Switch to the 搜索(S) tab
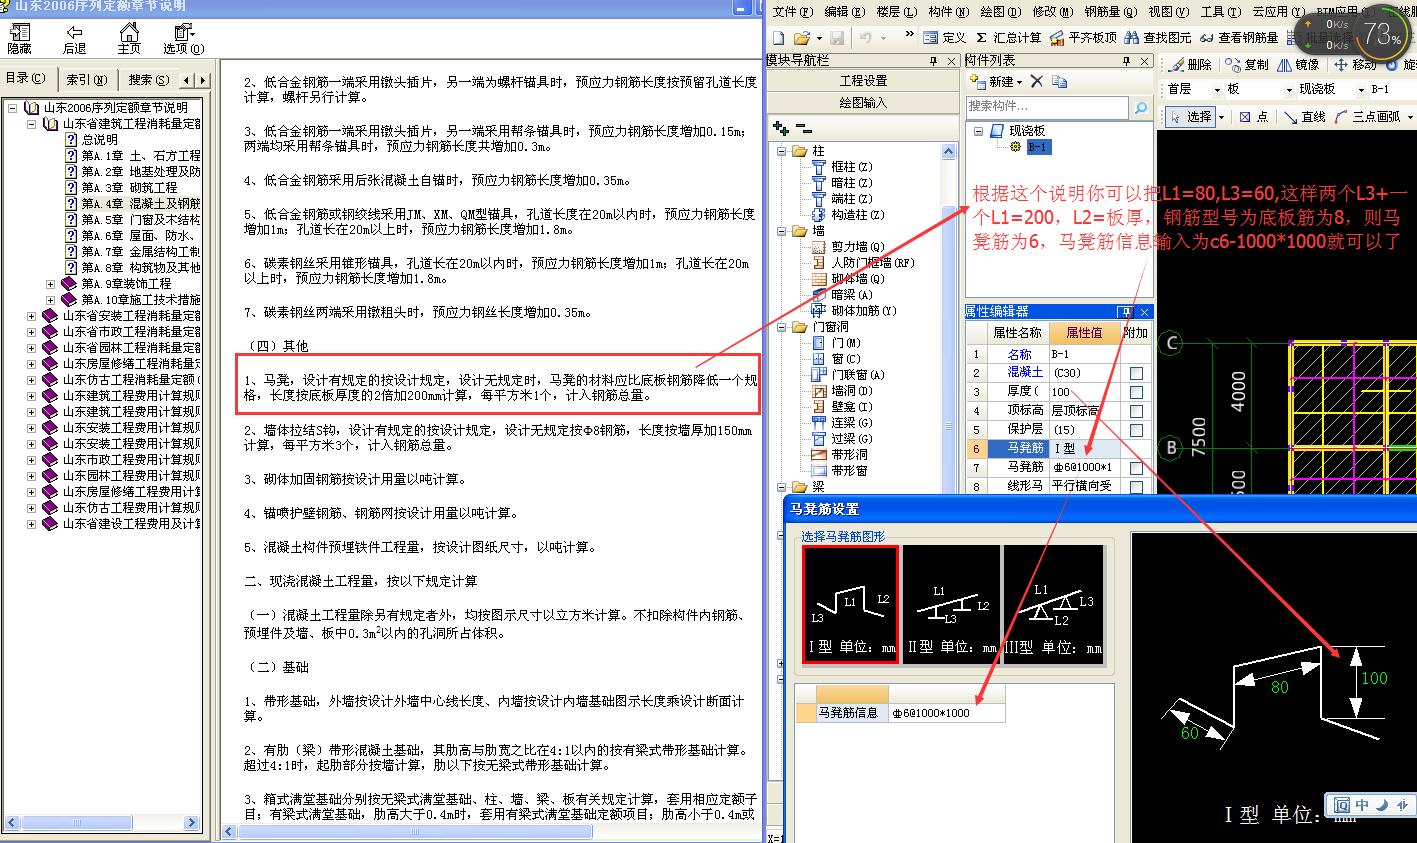The width and height of the screenshot is (1417, 843). coord(149,79)
